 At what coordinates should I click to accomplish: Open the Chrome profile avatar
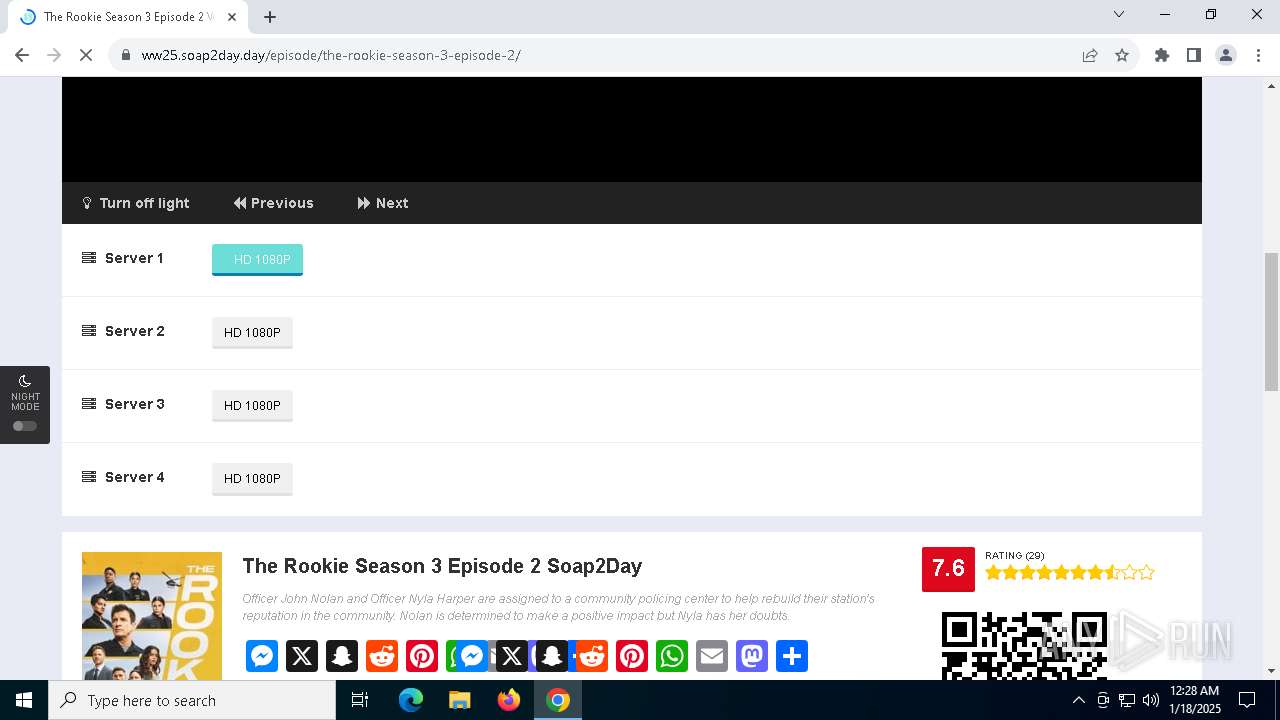click(x=1226, y=55)
